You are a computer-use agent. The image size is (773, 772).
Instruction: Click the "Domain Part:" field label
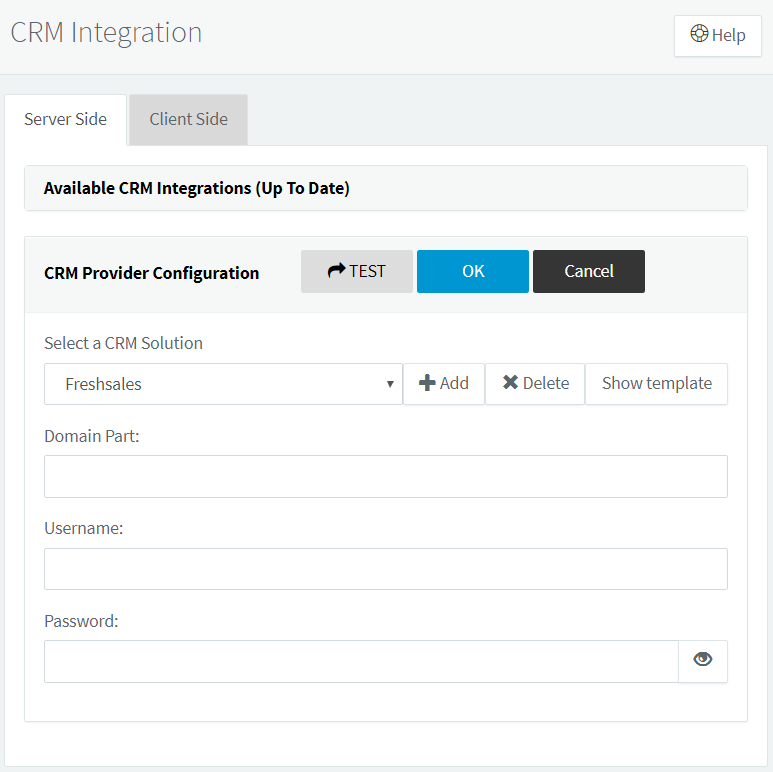coord(92,436)
